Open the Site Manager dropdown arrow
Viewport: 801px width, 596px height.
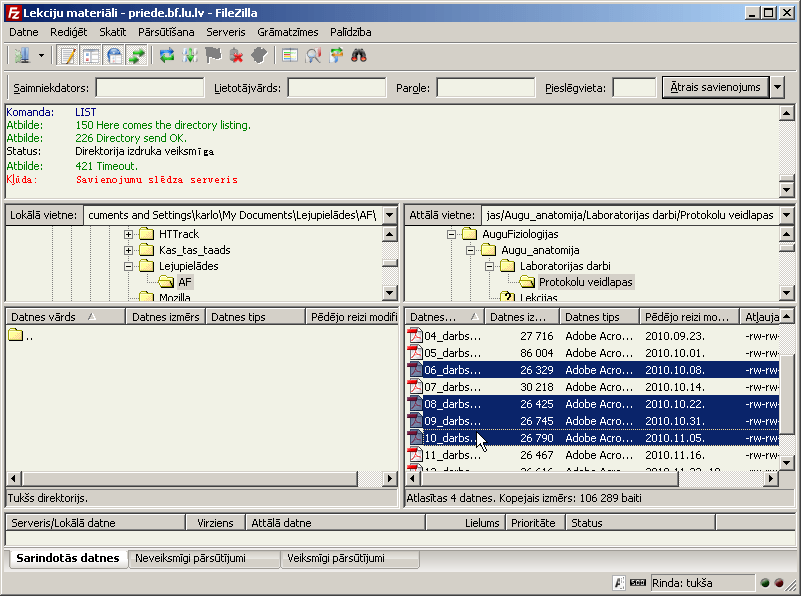pos(41,55)
